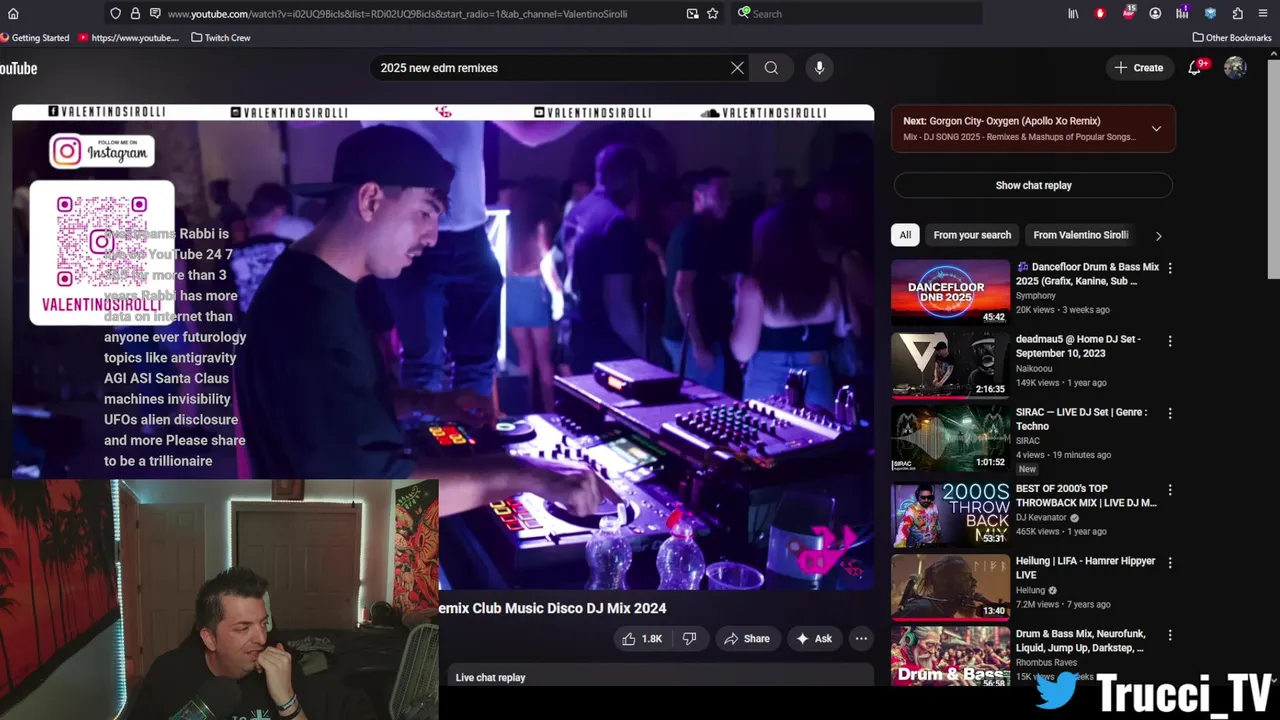Screen dimensions: 1280x720
Task: Click the 2000s Throwback Mix thumbnail
Action: click(x=951, y=514)
